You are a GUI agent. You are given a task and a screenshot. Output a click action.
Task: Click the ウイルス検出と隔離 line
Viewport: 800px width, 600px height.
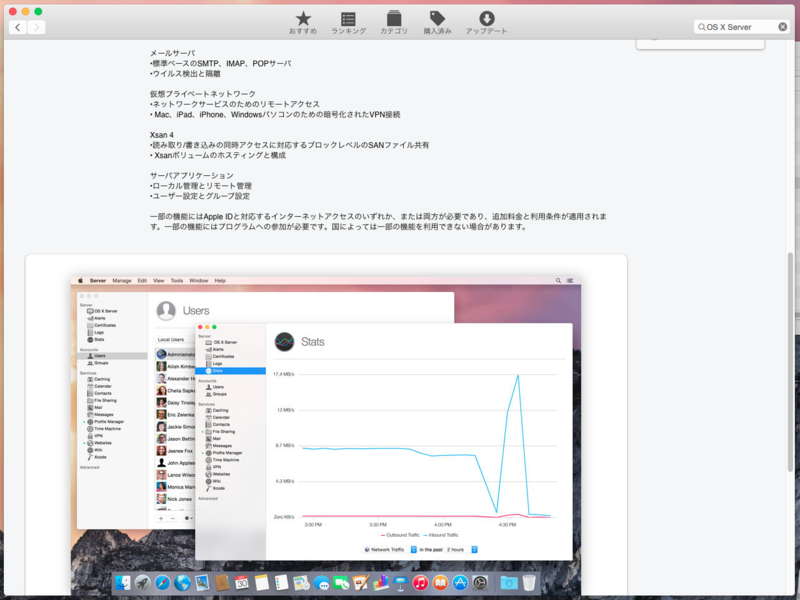pos(185,73)
